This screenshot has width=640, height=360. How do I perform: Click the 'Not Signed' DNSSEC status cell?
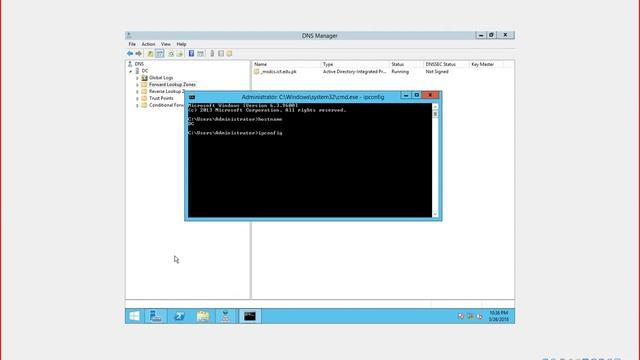[x=437, y=71]
